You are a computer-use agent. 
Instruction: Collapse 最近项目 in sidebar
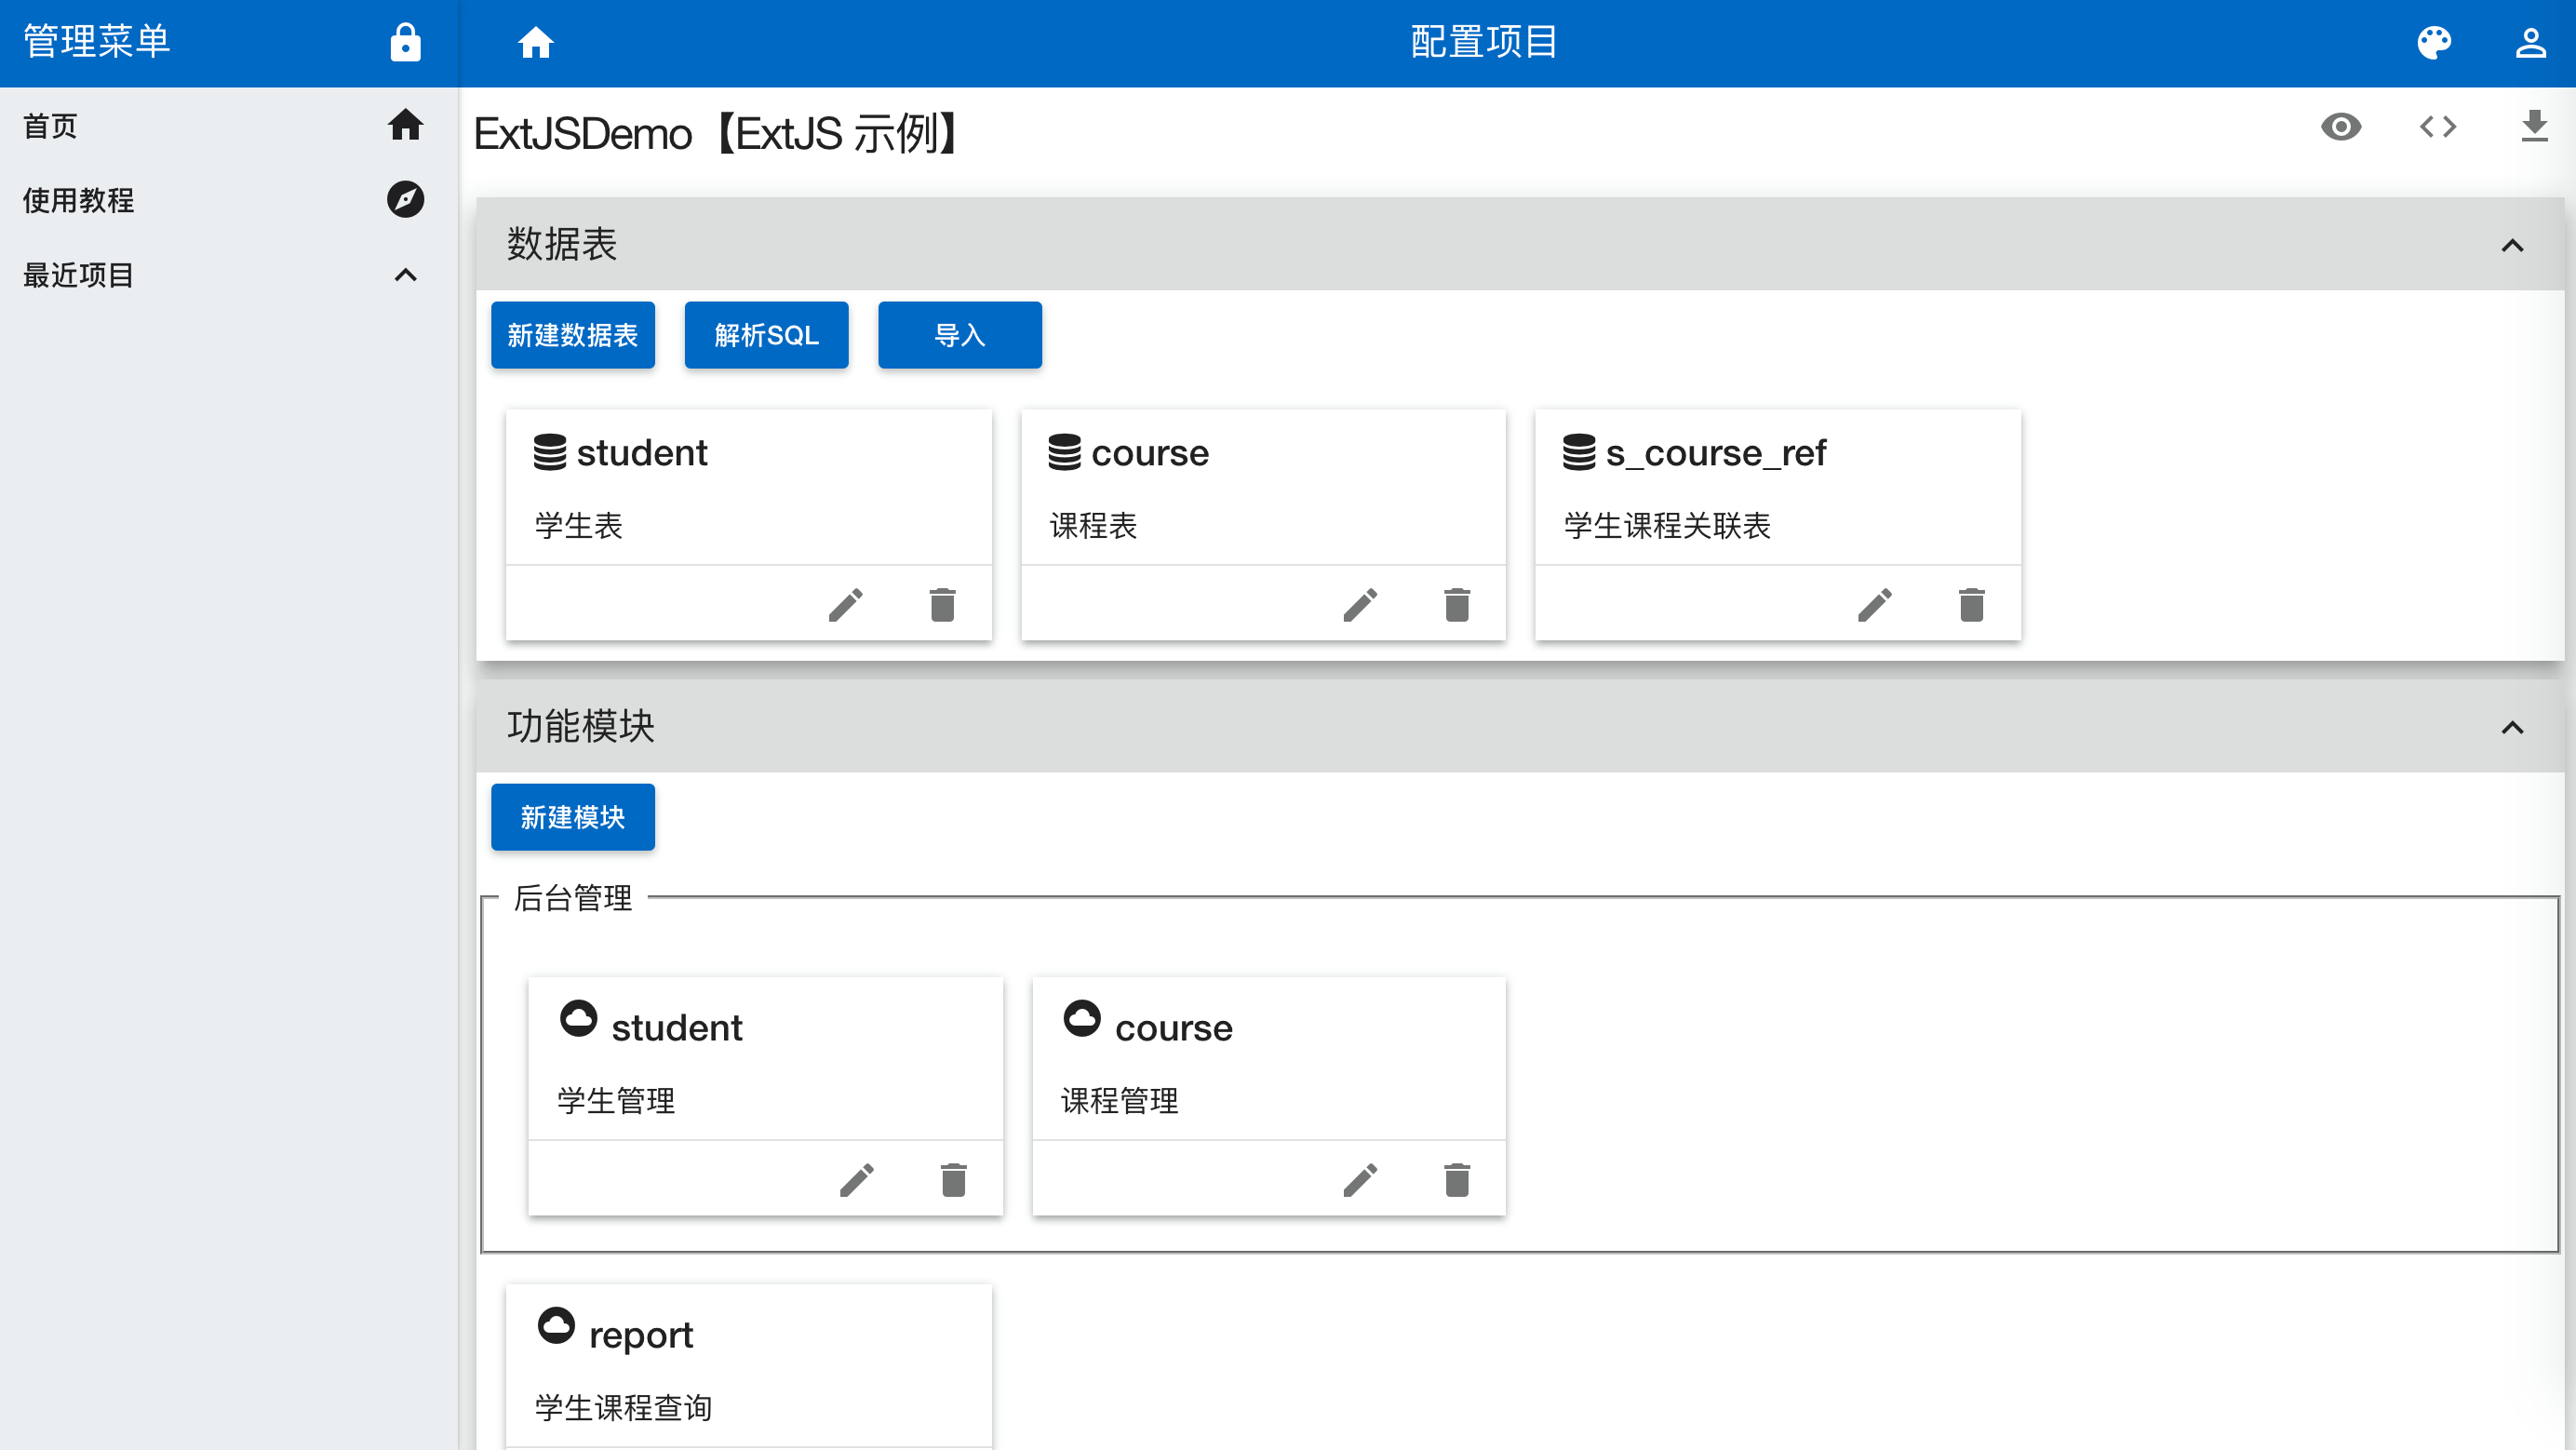(405, 275)
